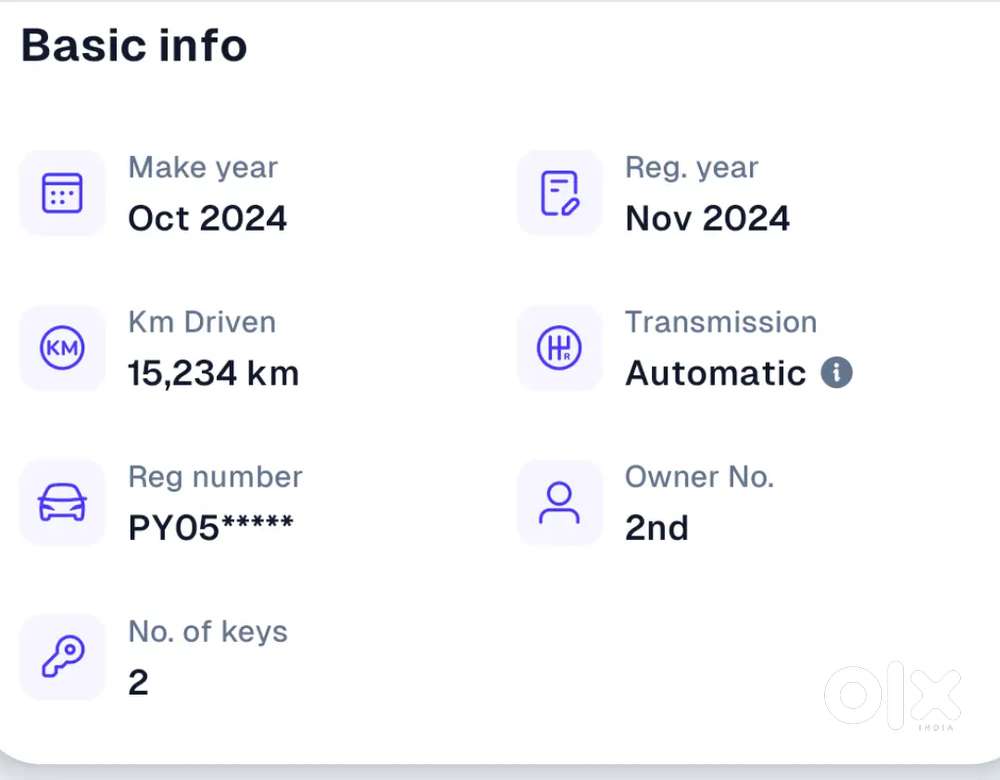The width and height of the screenshot is (1000, 780).
Task: Open the info icon next to Automatic
Action: pyautogui.click(x=836, y=372)
